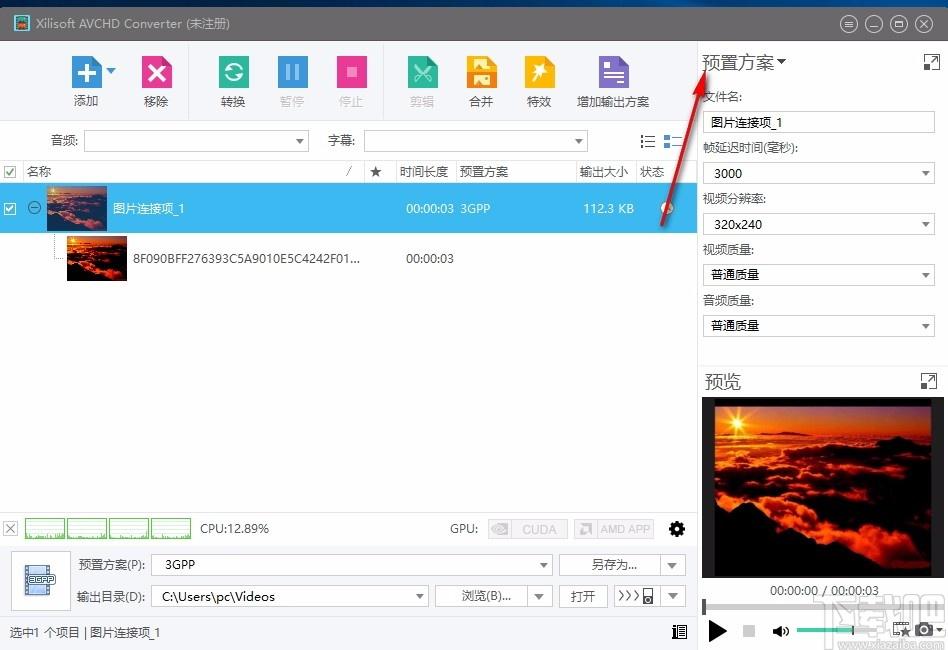Open the 特效 (Effects) tool
The height and width of the screenshot is (650, 948).
pyautogui.click(x=539, y=73)
